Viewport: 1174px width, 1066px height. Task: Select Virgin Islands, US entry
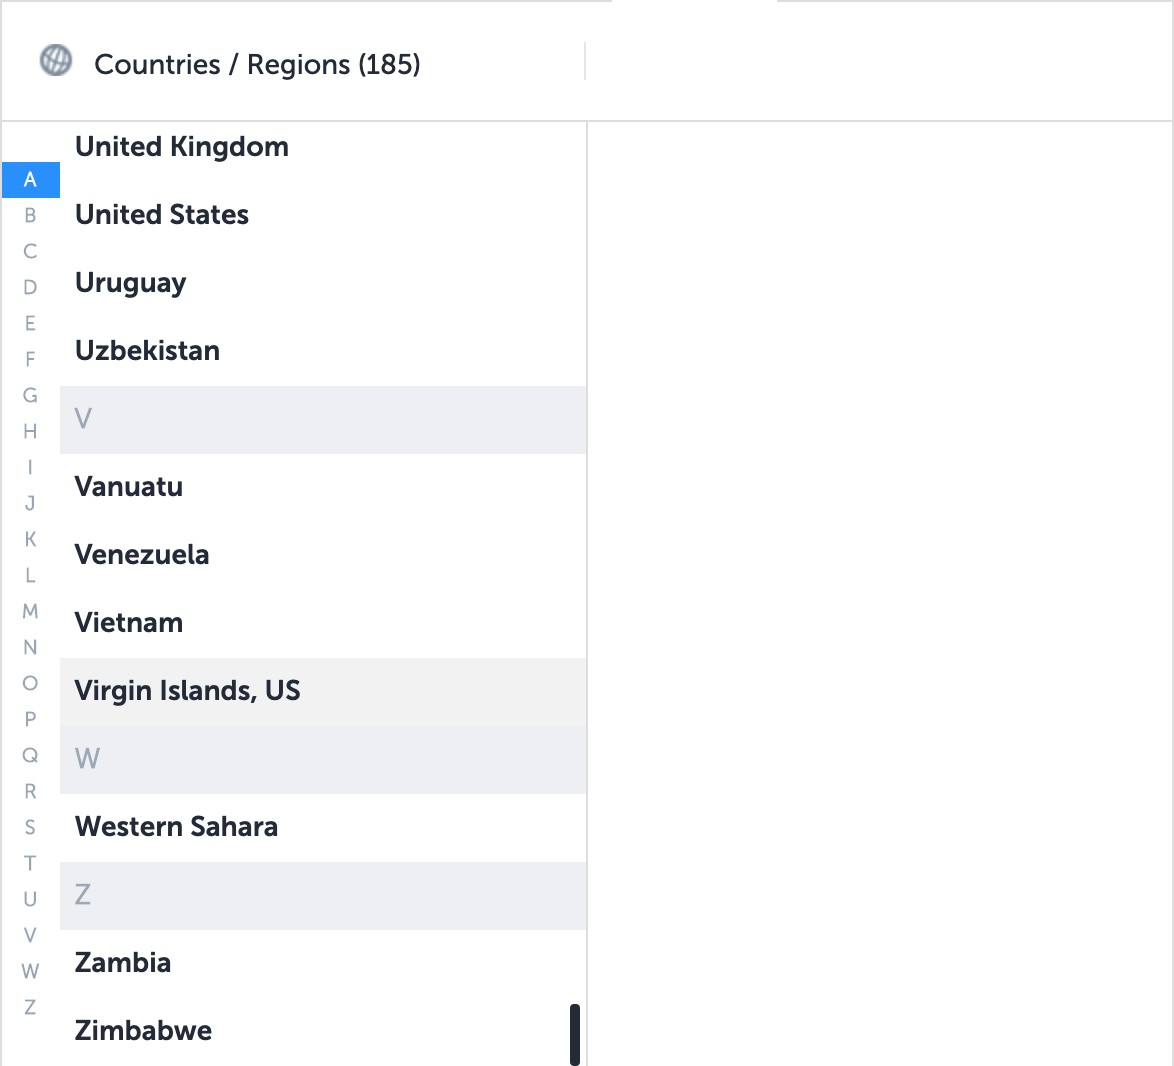pos(187,690)
